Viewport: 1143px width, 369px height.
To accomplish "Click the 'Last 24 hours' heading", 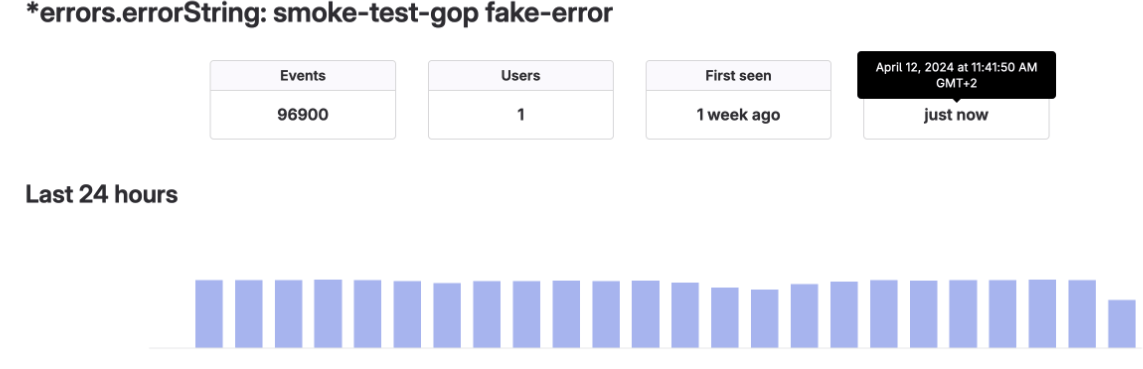I will tap(101, 195).
